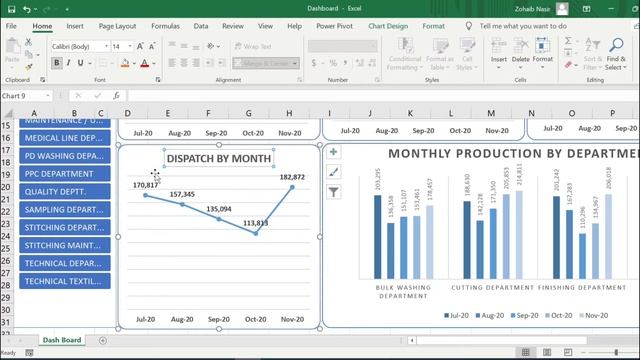
Task: Open the Power Pivot tab
Action: (334, 26)
